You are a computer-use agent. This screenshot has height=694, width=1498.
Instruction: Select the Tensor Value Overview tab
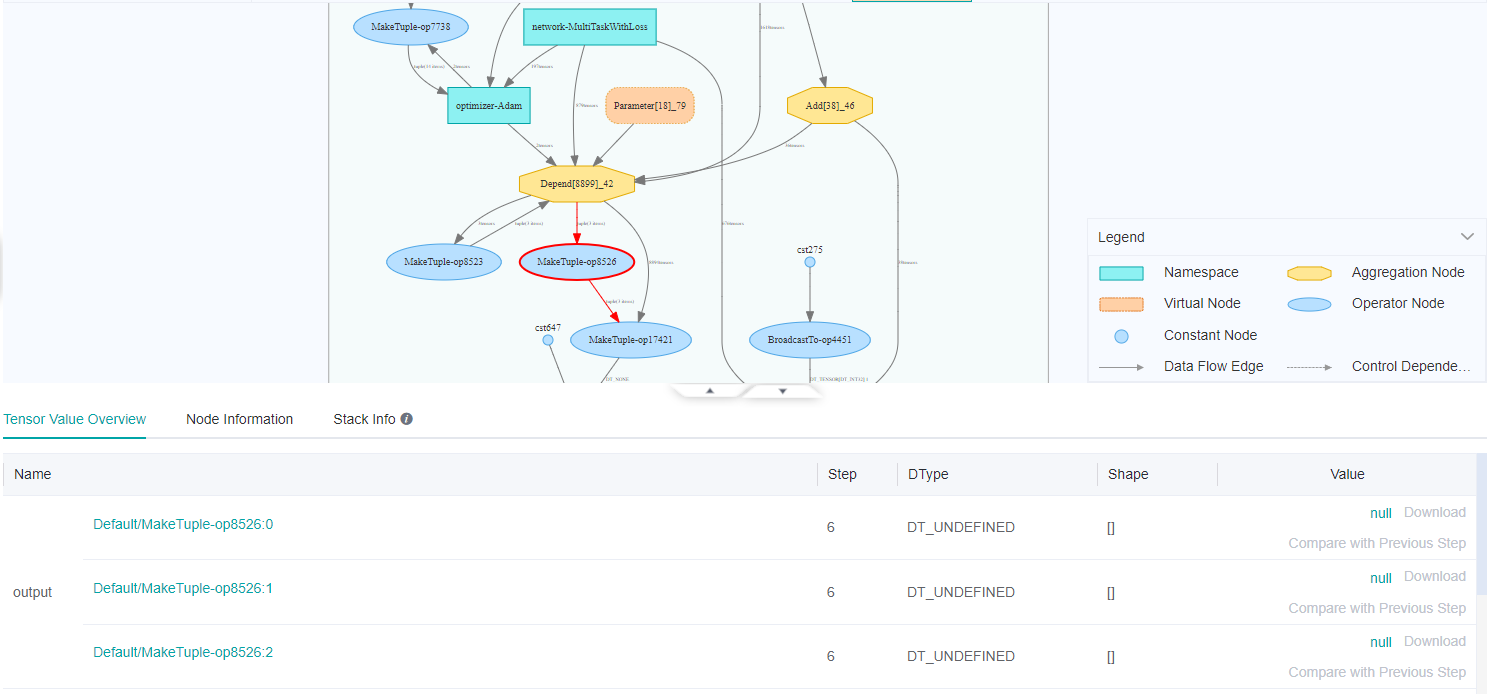point(75,419)
